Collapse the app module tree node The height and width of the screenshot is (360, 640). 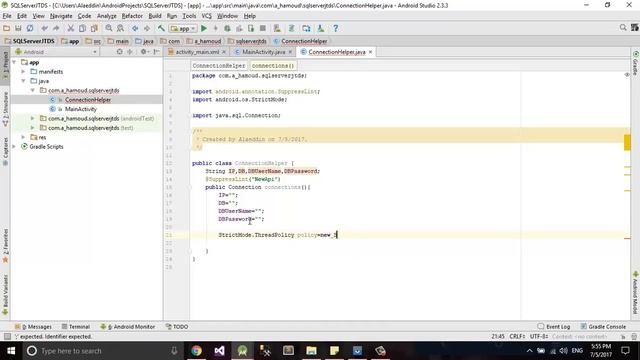[14, 62]
